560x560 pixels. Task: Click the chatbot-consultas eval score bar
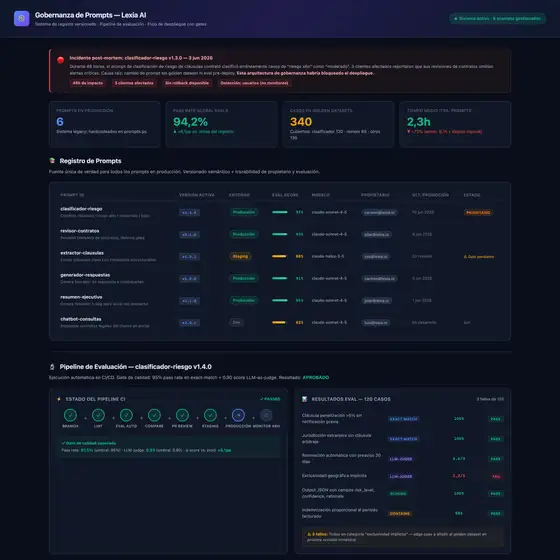[279, 322]
